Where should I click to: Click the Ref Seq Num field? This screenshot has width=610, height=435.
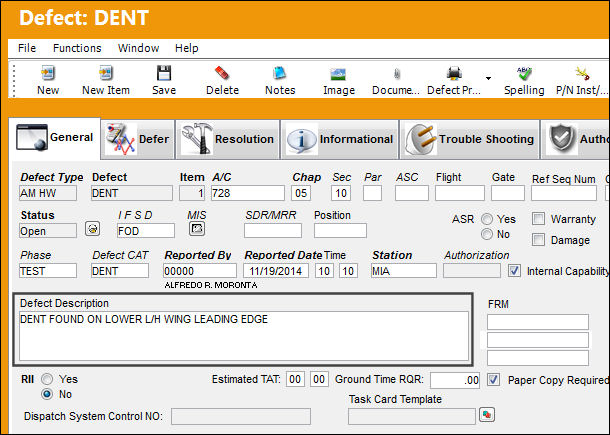click(564, 193)
